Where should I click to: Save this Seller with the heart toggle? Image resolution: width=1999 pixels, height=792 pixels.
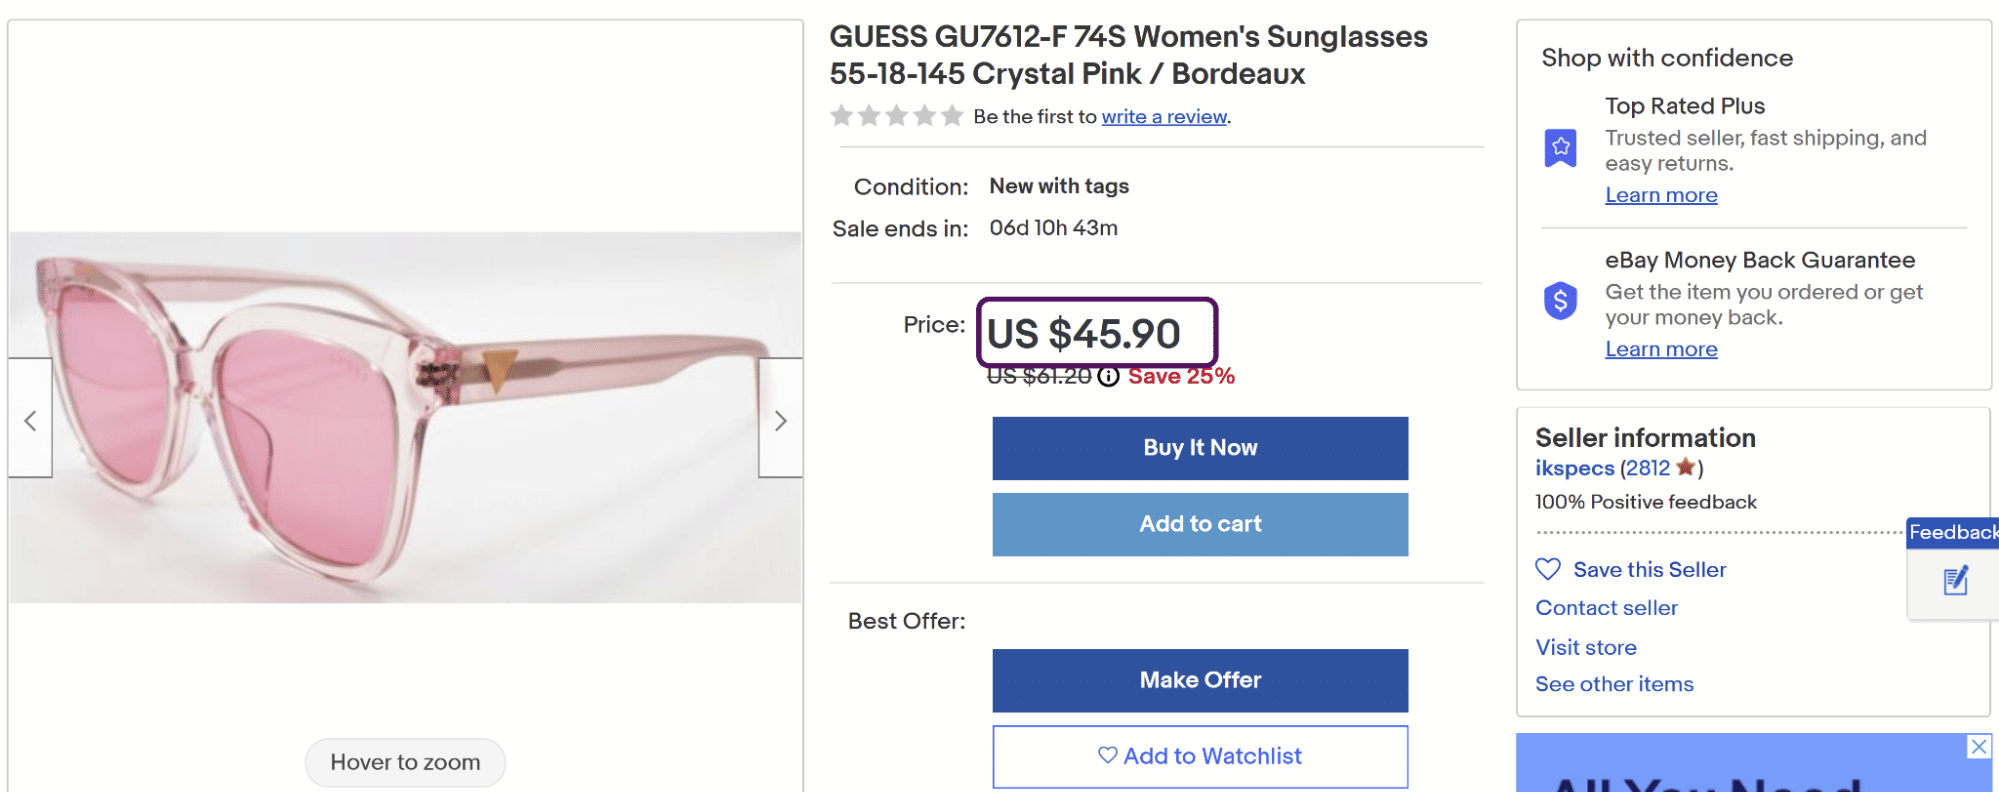[1548, 569]
